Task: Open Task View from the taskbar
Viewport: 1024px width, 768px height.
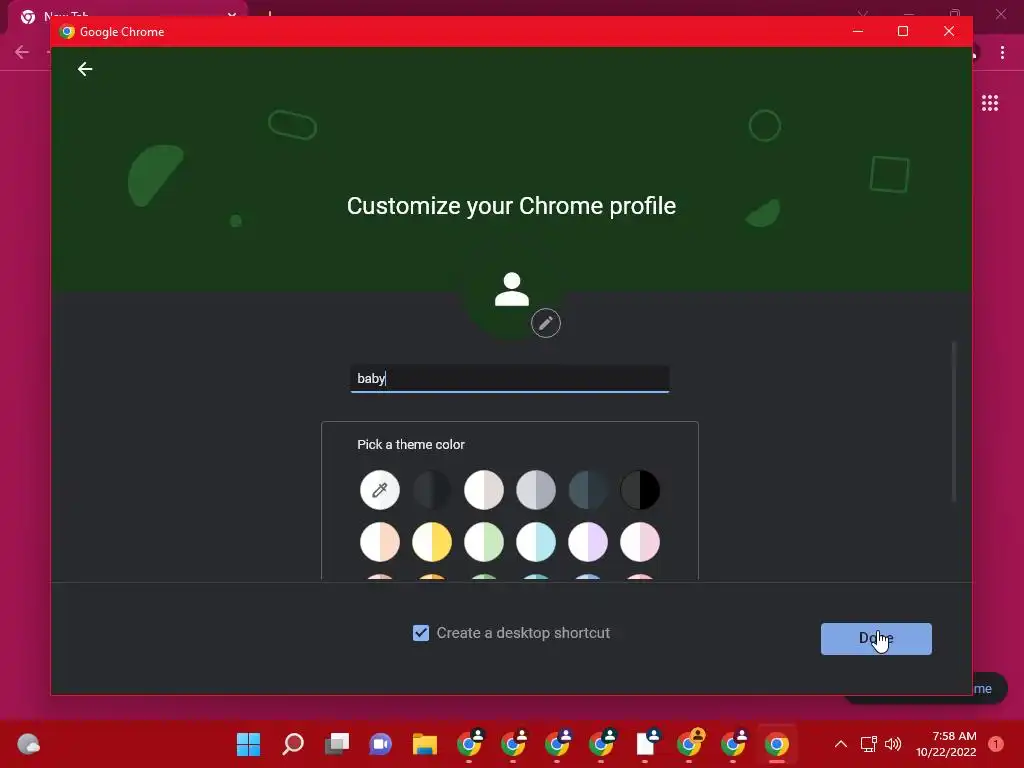Action: [337, 744]
